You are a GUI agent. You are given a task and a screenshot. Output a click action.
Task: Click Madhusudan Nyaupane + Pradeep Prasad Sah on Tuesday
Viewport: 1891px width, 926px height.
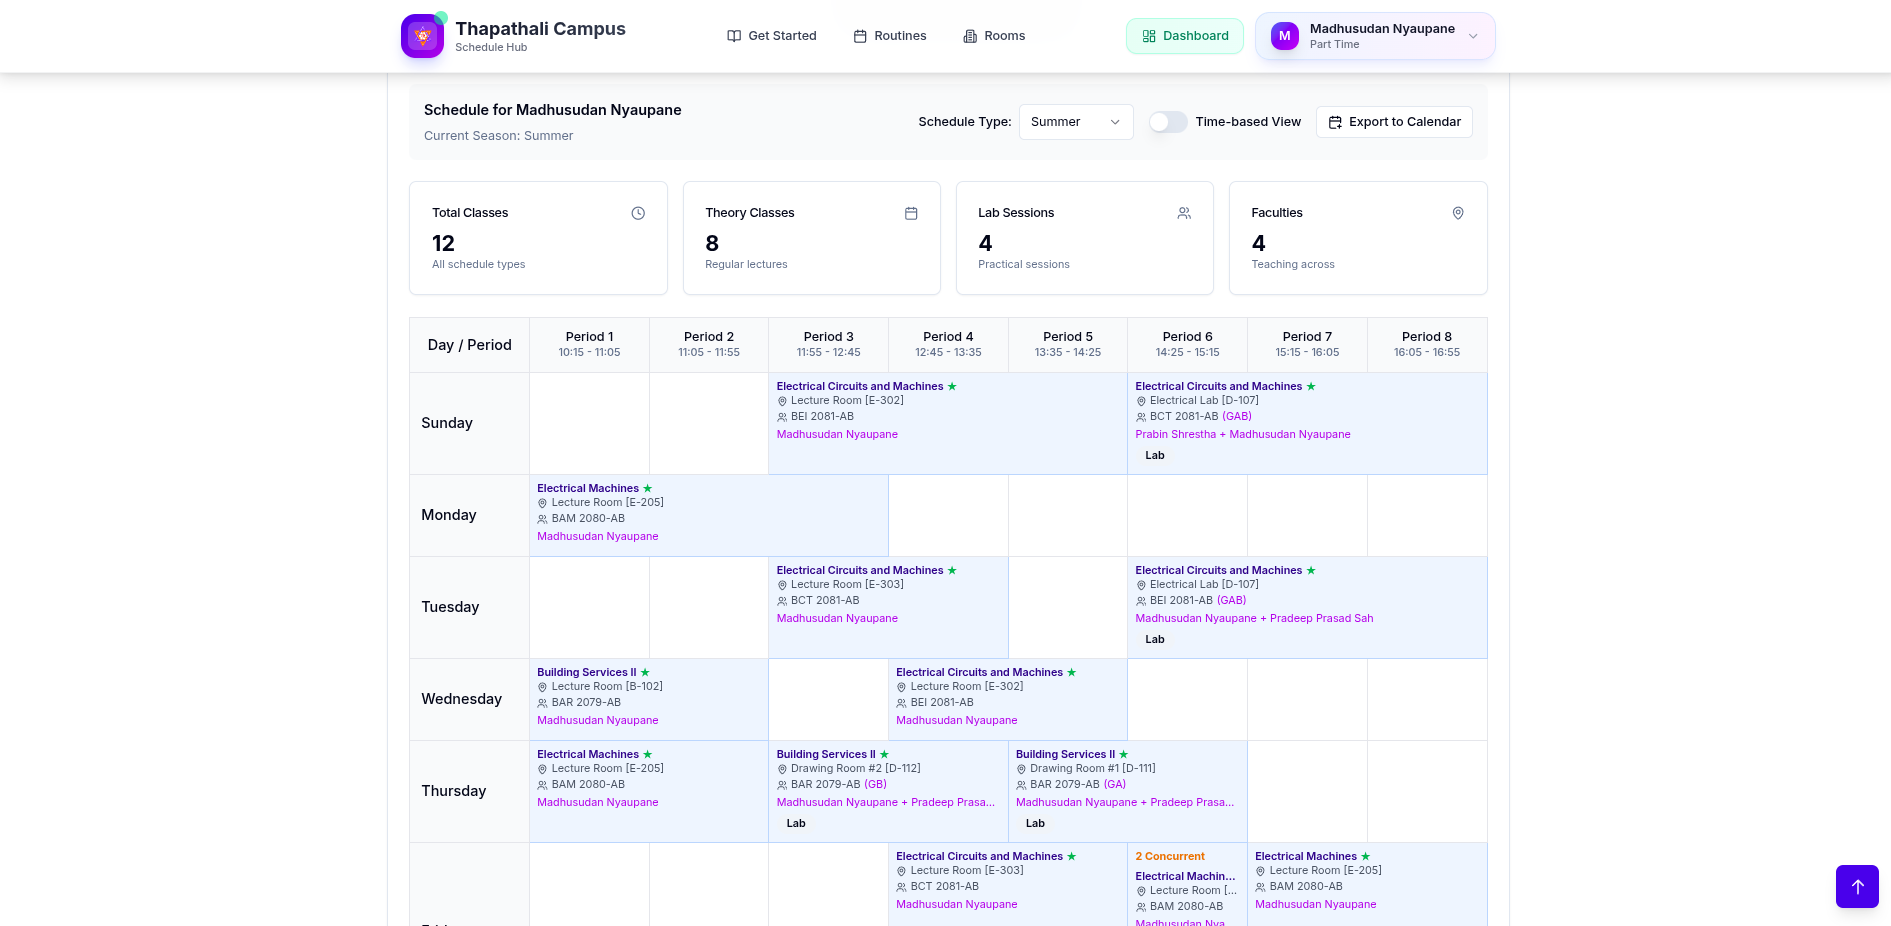(1254, 618)
